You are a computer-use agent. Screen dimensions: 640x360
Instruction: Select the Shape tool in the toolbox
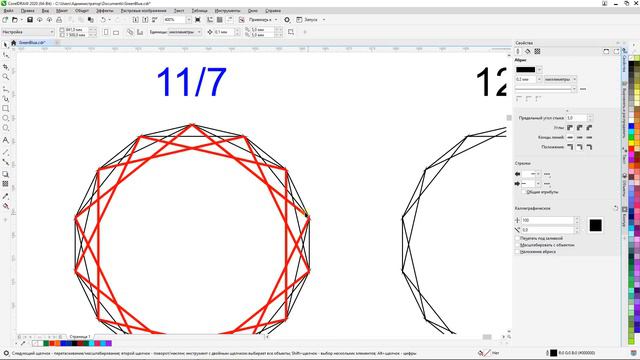[x=5, y=55]
